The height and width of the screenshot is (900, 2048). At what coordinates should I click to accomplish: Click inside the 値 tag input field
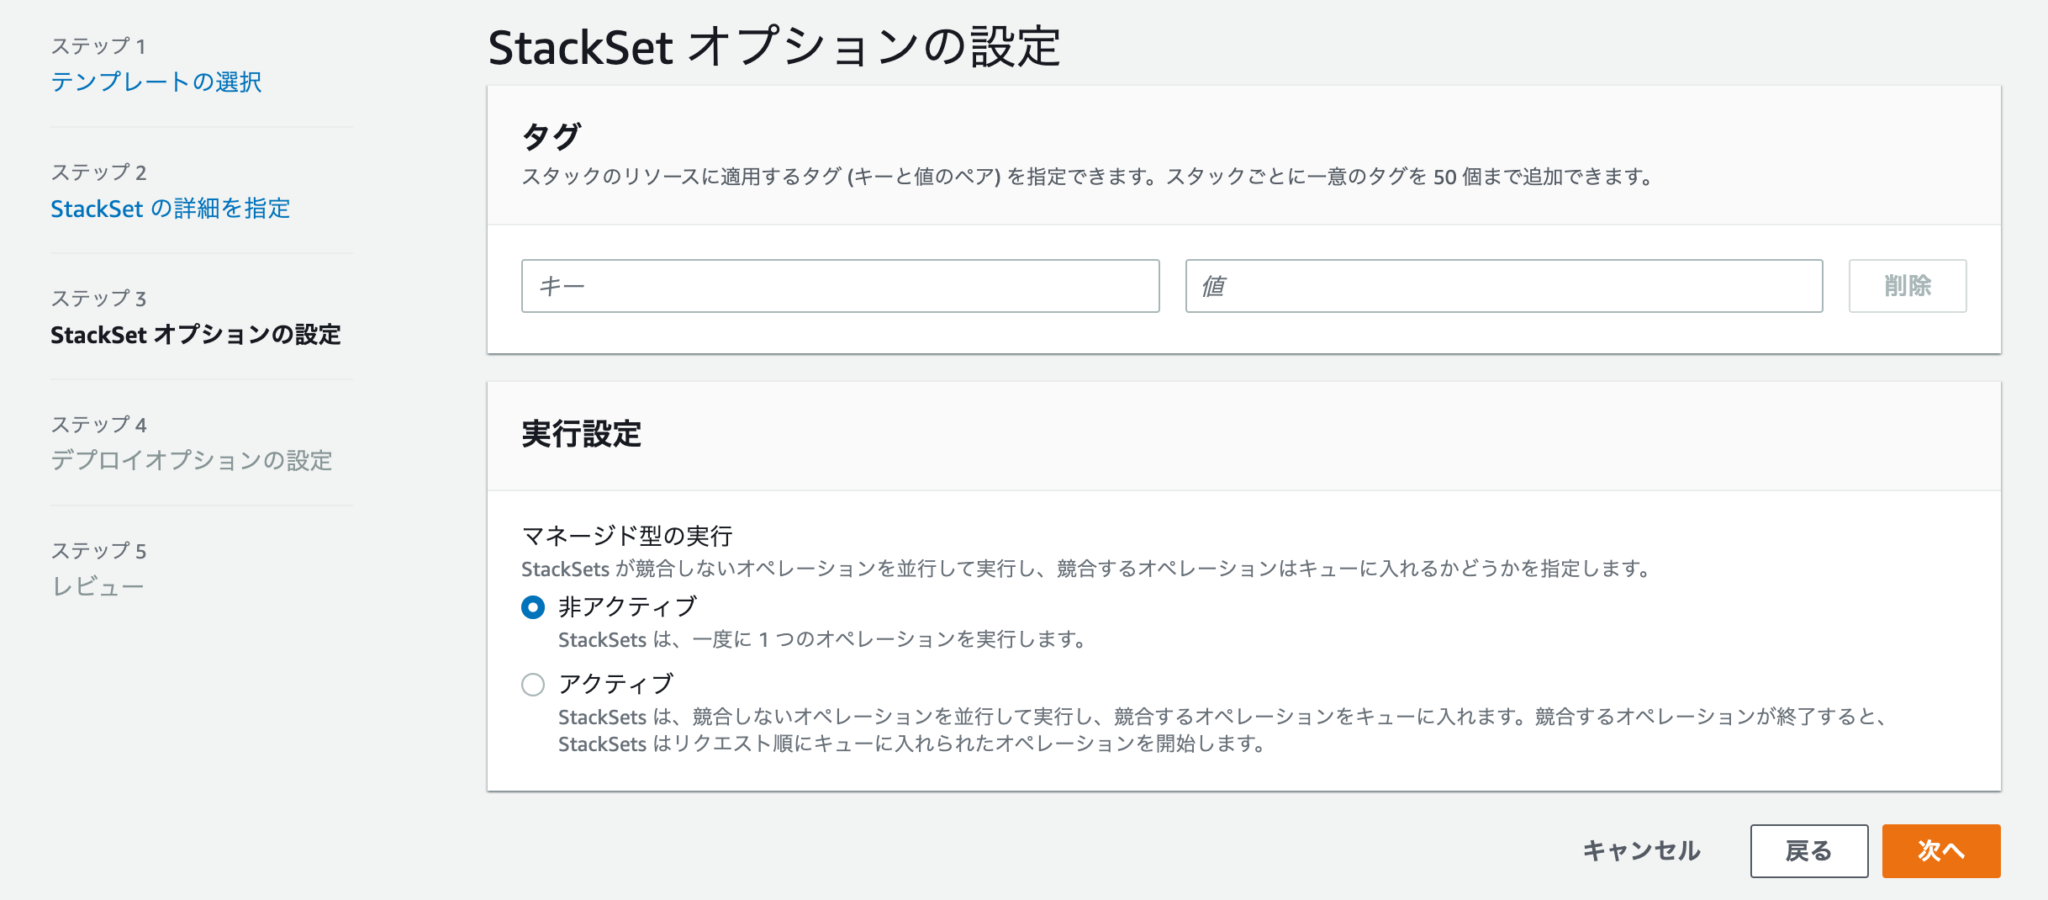[1504, 286]
